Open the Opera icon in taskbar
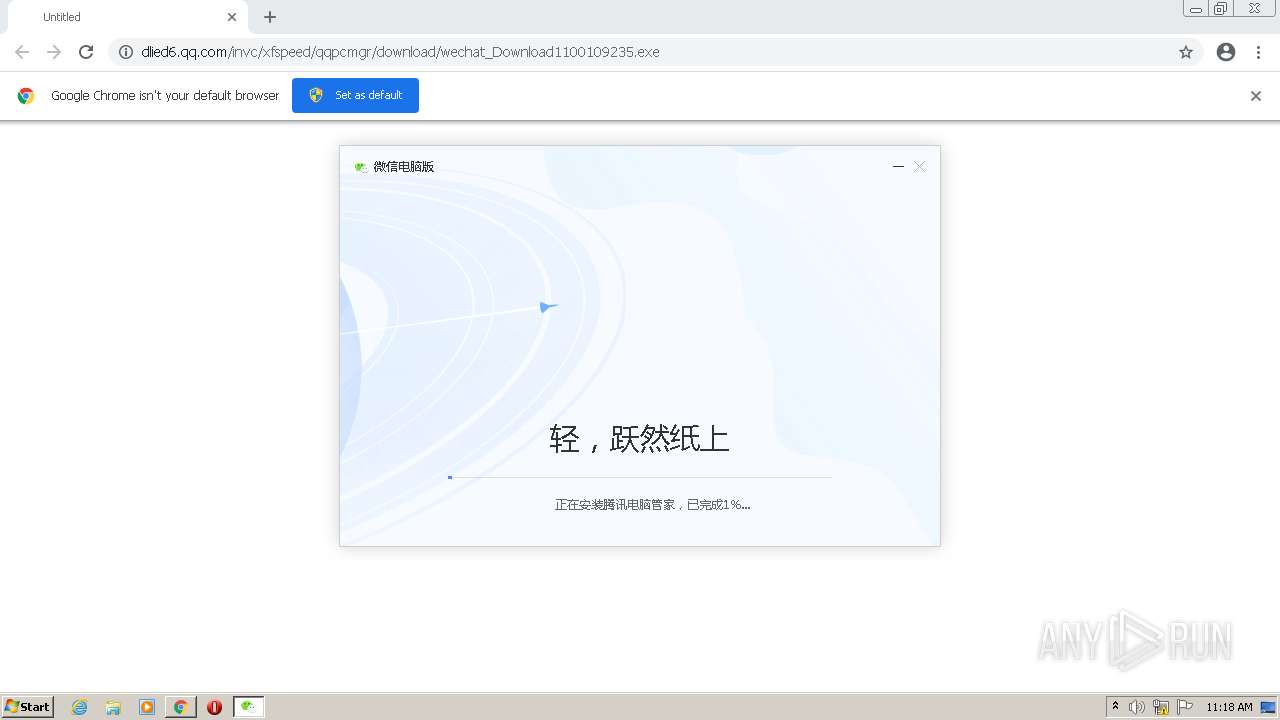Image resolution: width=1280 pixels, height=720 pixels. 214,707
